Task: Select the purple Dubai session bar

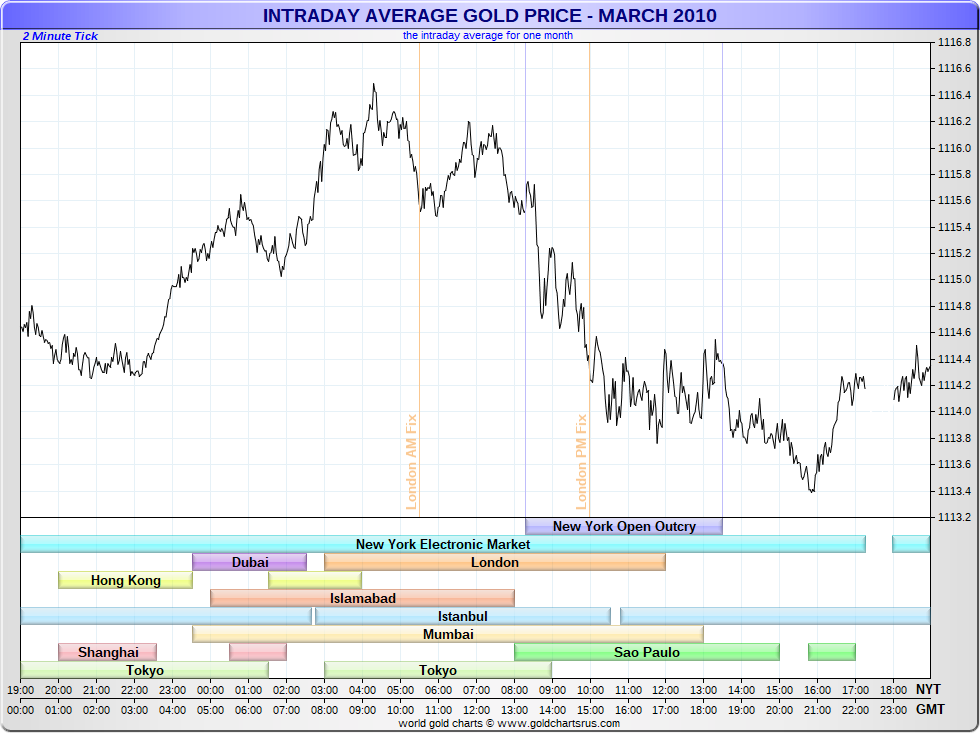Action: point(249,562)
